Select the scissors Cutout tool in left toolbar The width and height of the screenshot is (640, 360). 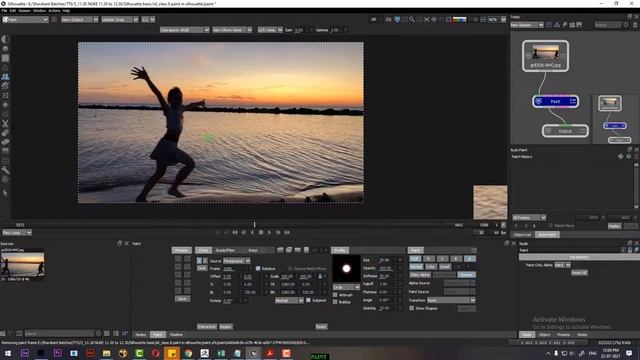pyautogui.click(x=5, y=123)
